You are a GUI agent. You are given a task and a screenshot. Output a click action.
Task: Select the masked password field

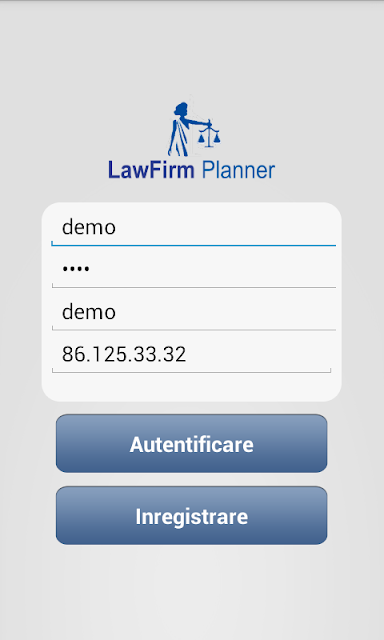193,269
